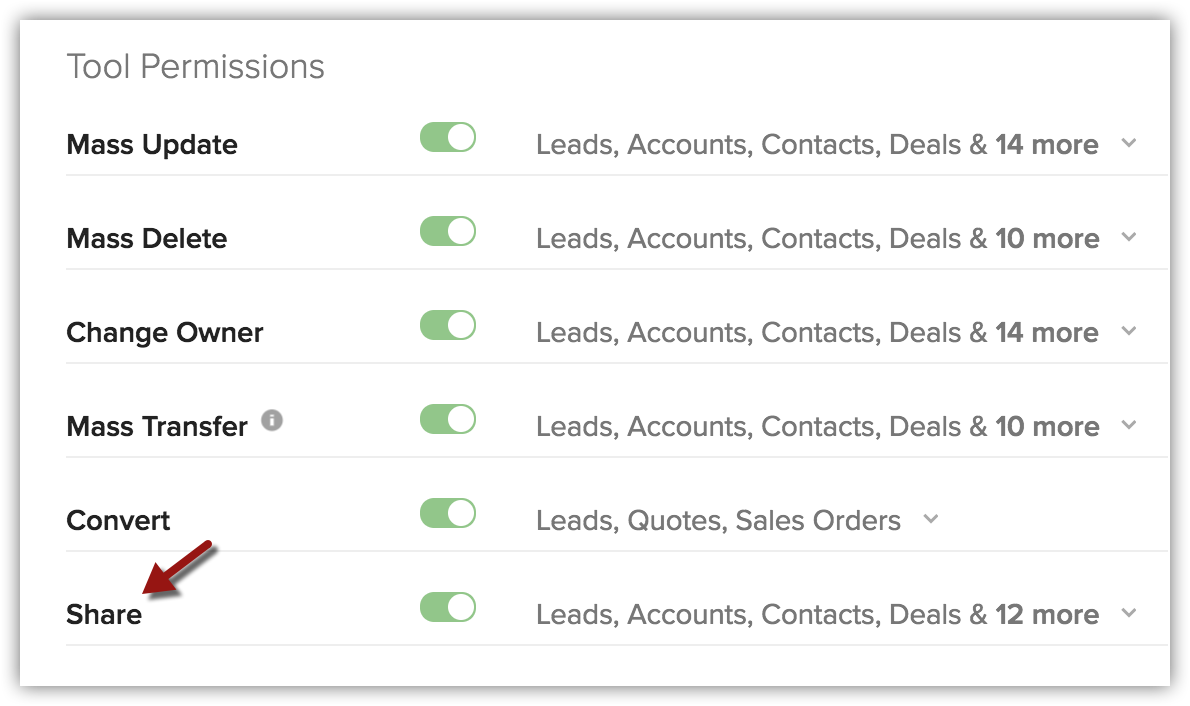Viewport: 1190px width, 706px height.
Task: Disable the Mass Update toggle
Action: click(x=448, y=137)
